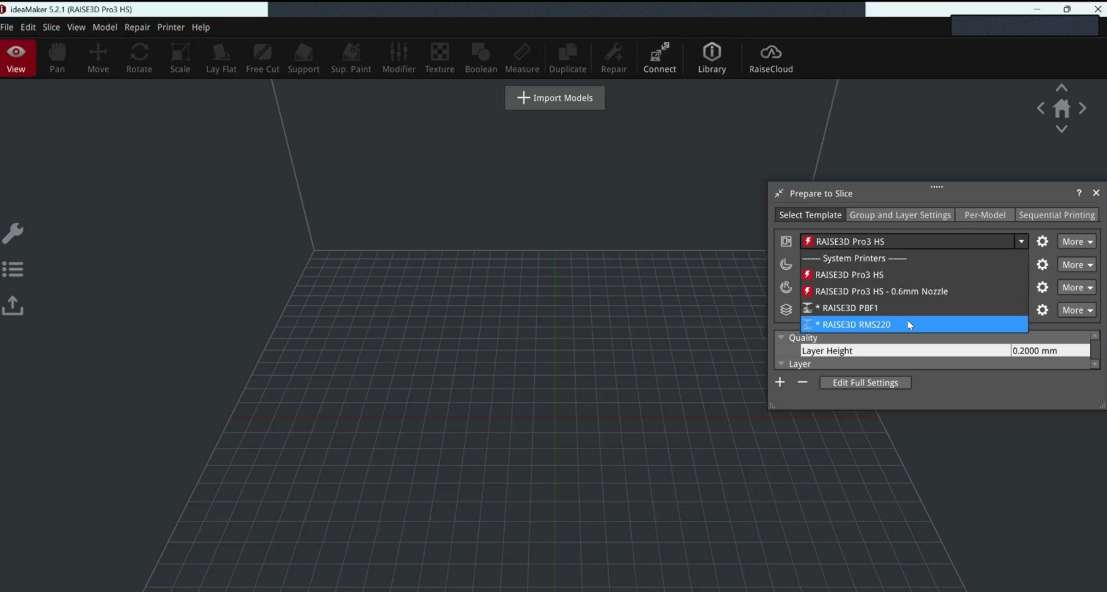
Task: Activate the Lay Flat tool
Action: point(221,58)
